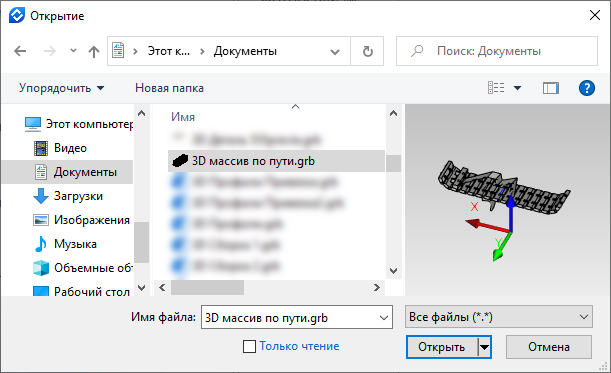Focus the 'Поиск: Документы' search field
The image size is (611, 373).
(x=496, y=51)
